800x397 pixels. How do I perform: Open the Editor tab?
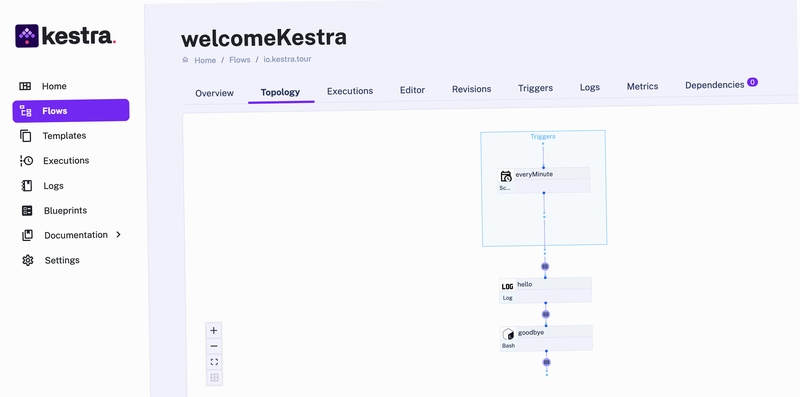click(x=412, y=90)
